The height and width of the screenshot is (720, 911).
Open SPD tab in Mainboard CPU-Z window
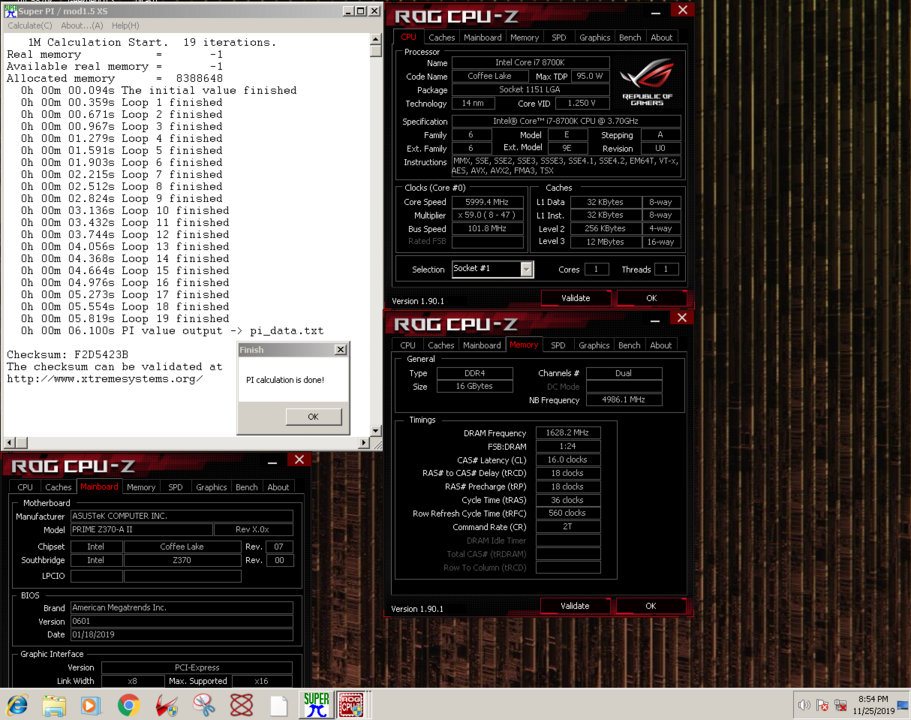click(175, 487)
